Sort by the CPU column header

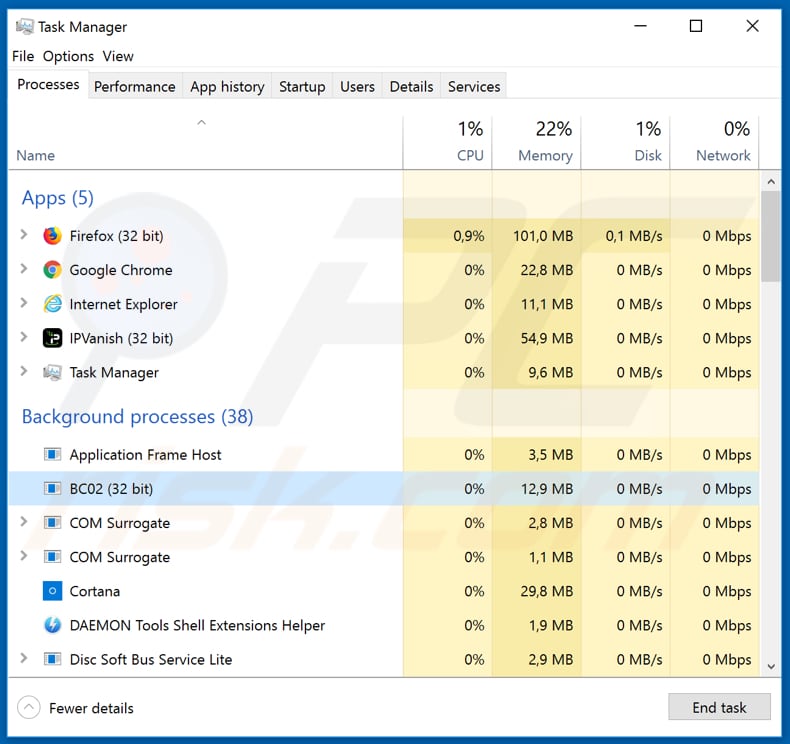click(448, 143)
